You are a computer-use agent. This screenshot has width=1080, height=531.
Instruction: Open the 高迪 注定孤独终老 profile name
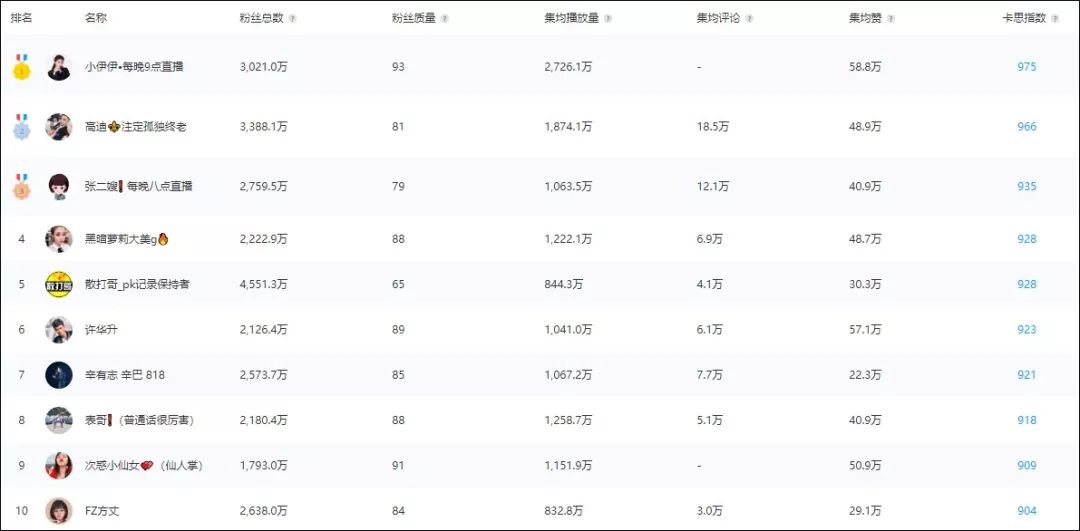[x=136, y=127]
